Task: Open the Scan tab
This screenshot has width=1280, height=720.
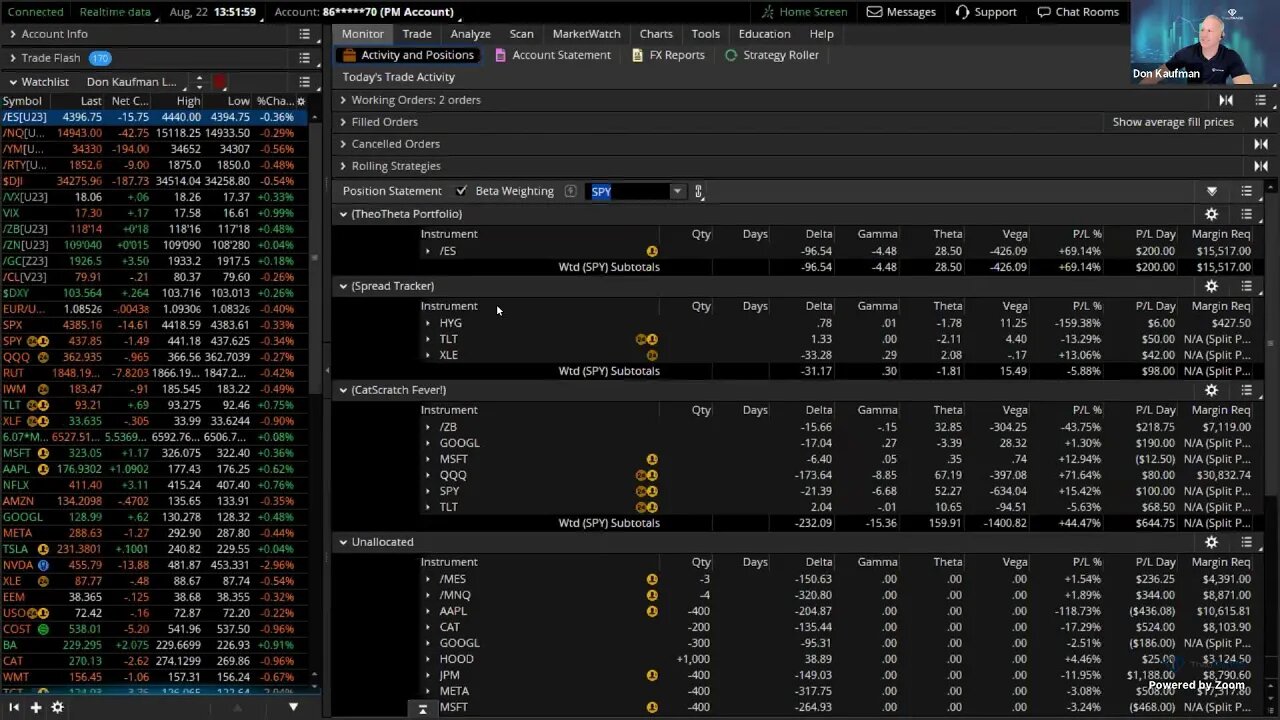Action: click(521, 34)
